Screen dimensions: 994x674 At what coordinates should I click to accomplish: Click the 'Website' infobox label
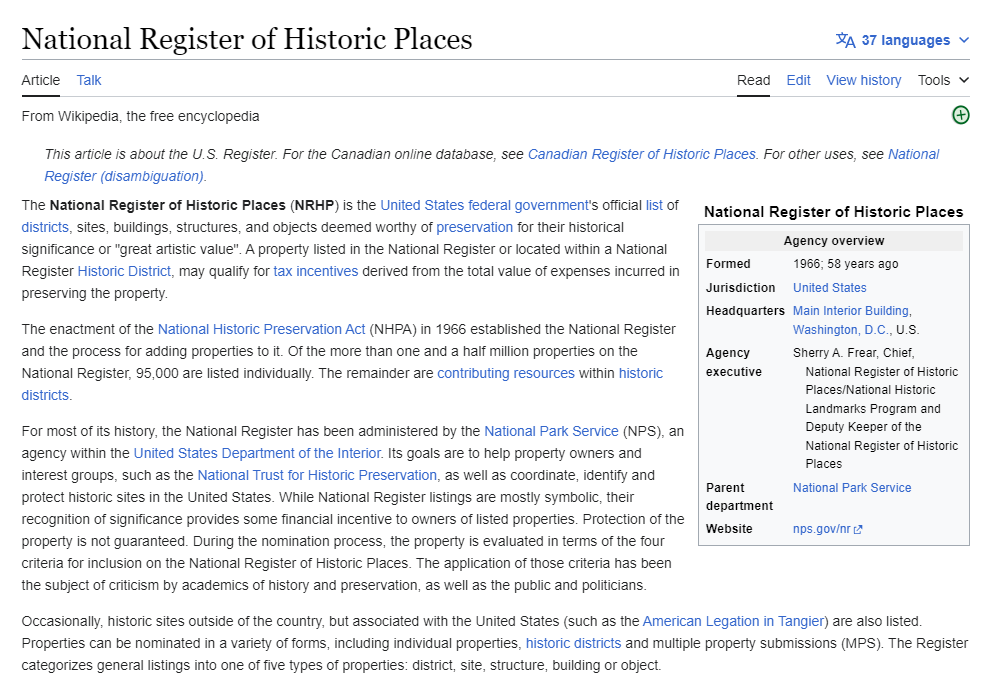[x=729, y=529]
